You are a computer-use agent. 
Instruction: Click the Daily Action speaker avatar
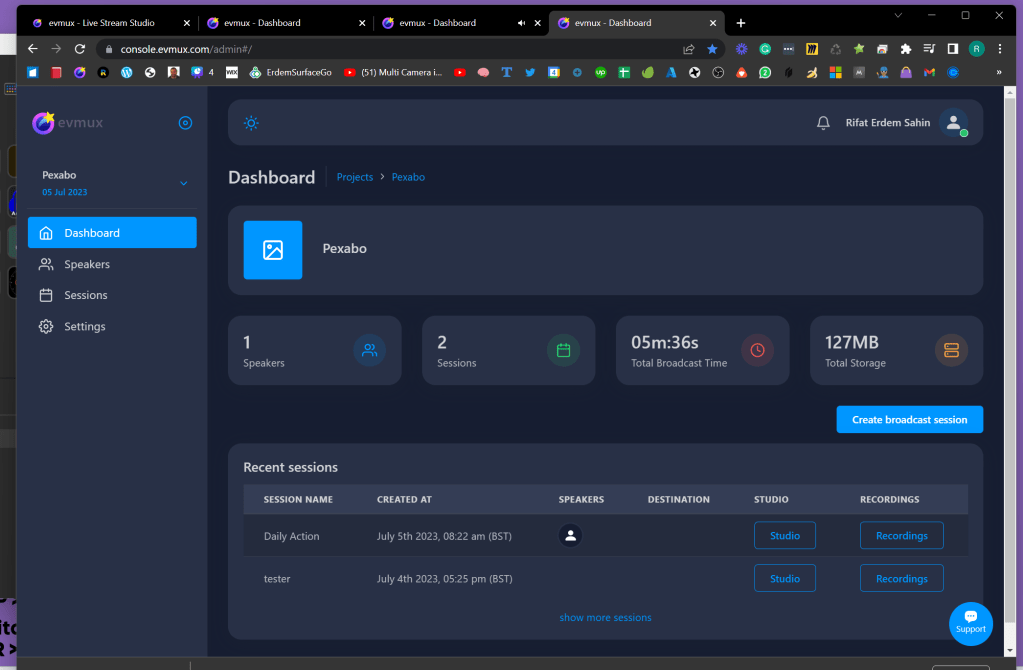(x=570, y=536)
